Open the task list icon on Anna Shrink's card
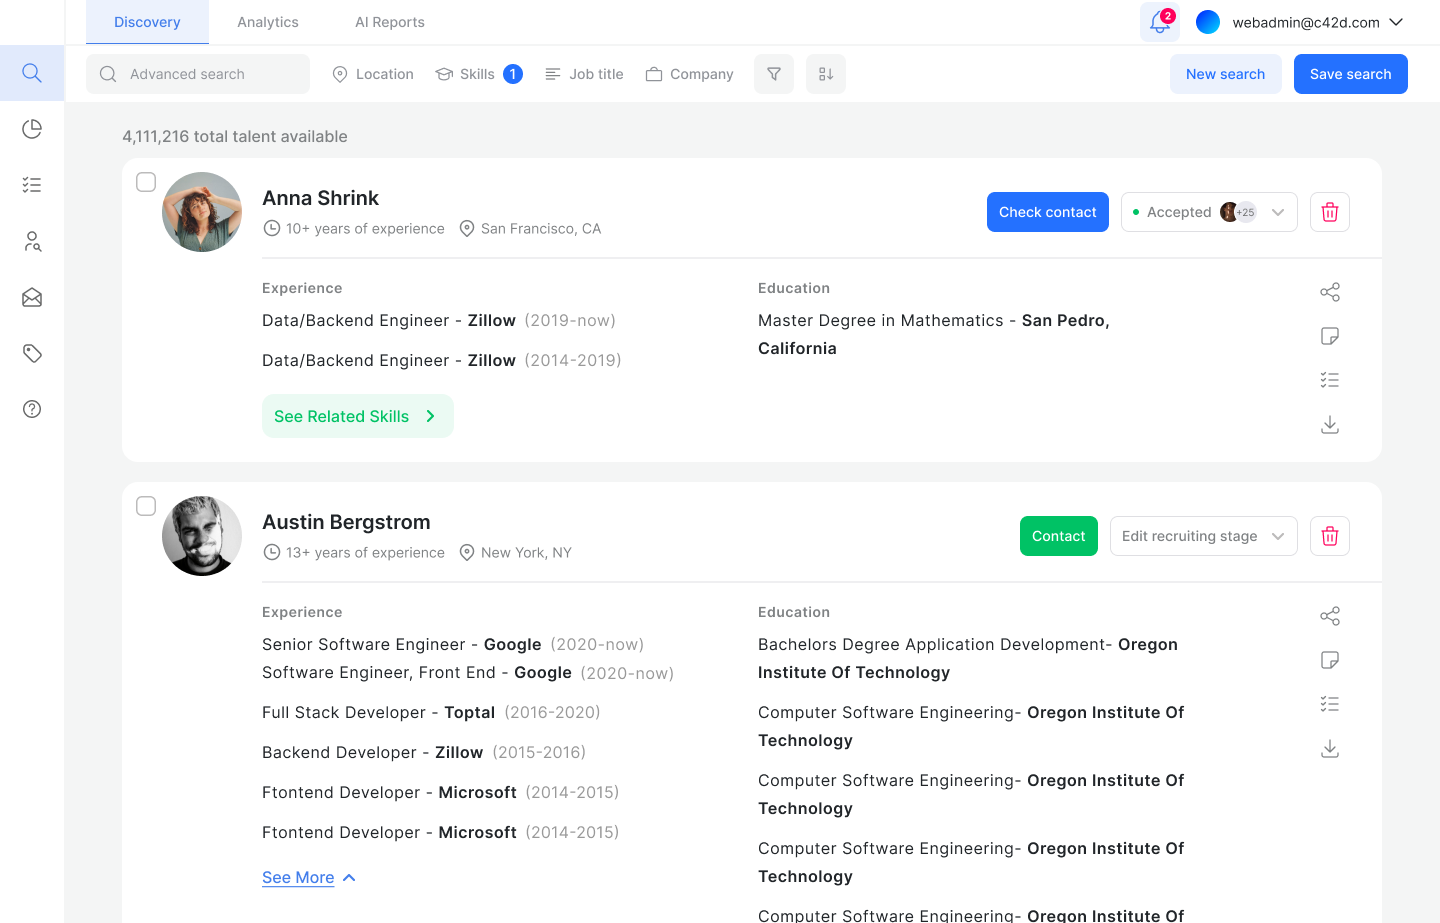Image resolution: width=1440 pixels, height=923 pixels. [1330, 380]
